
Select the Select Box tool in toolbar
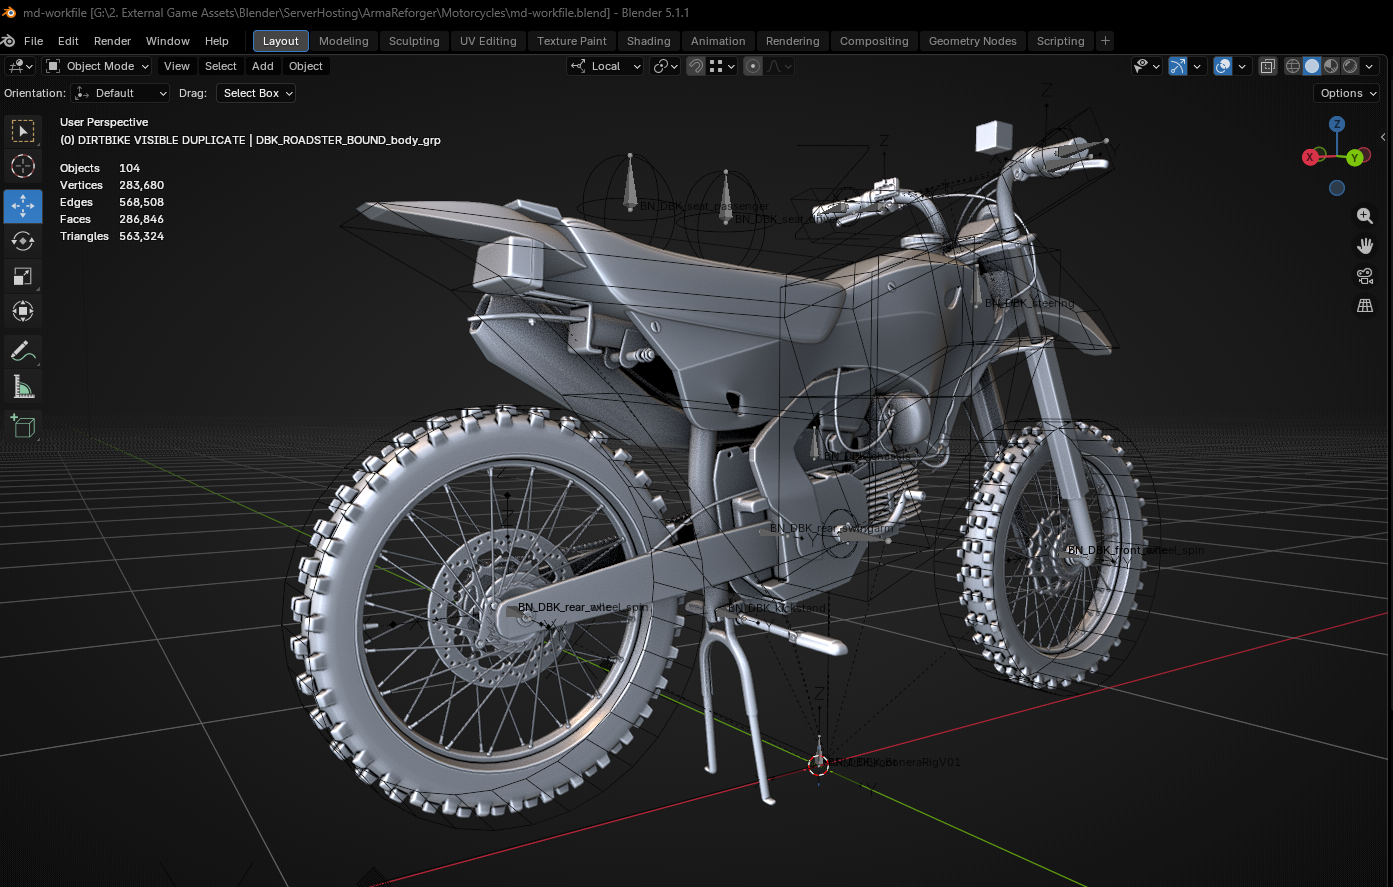[x=23, y=131]
